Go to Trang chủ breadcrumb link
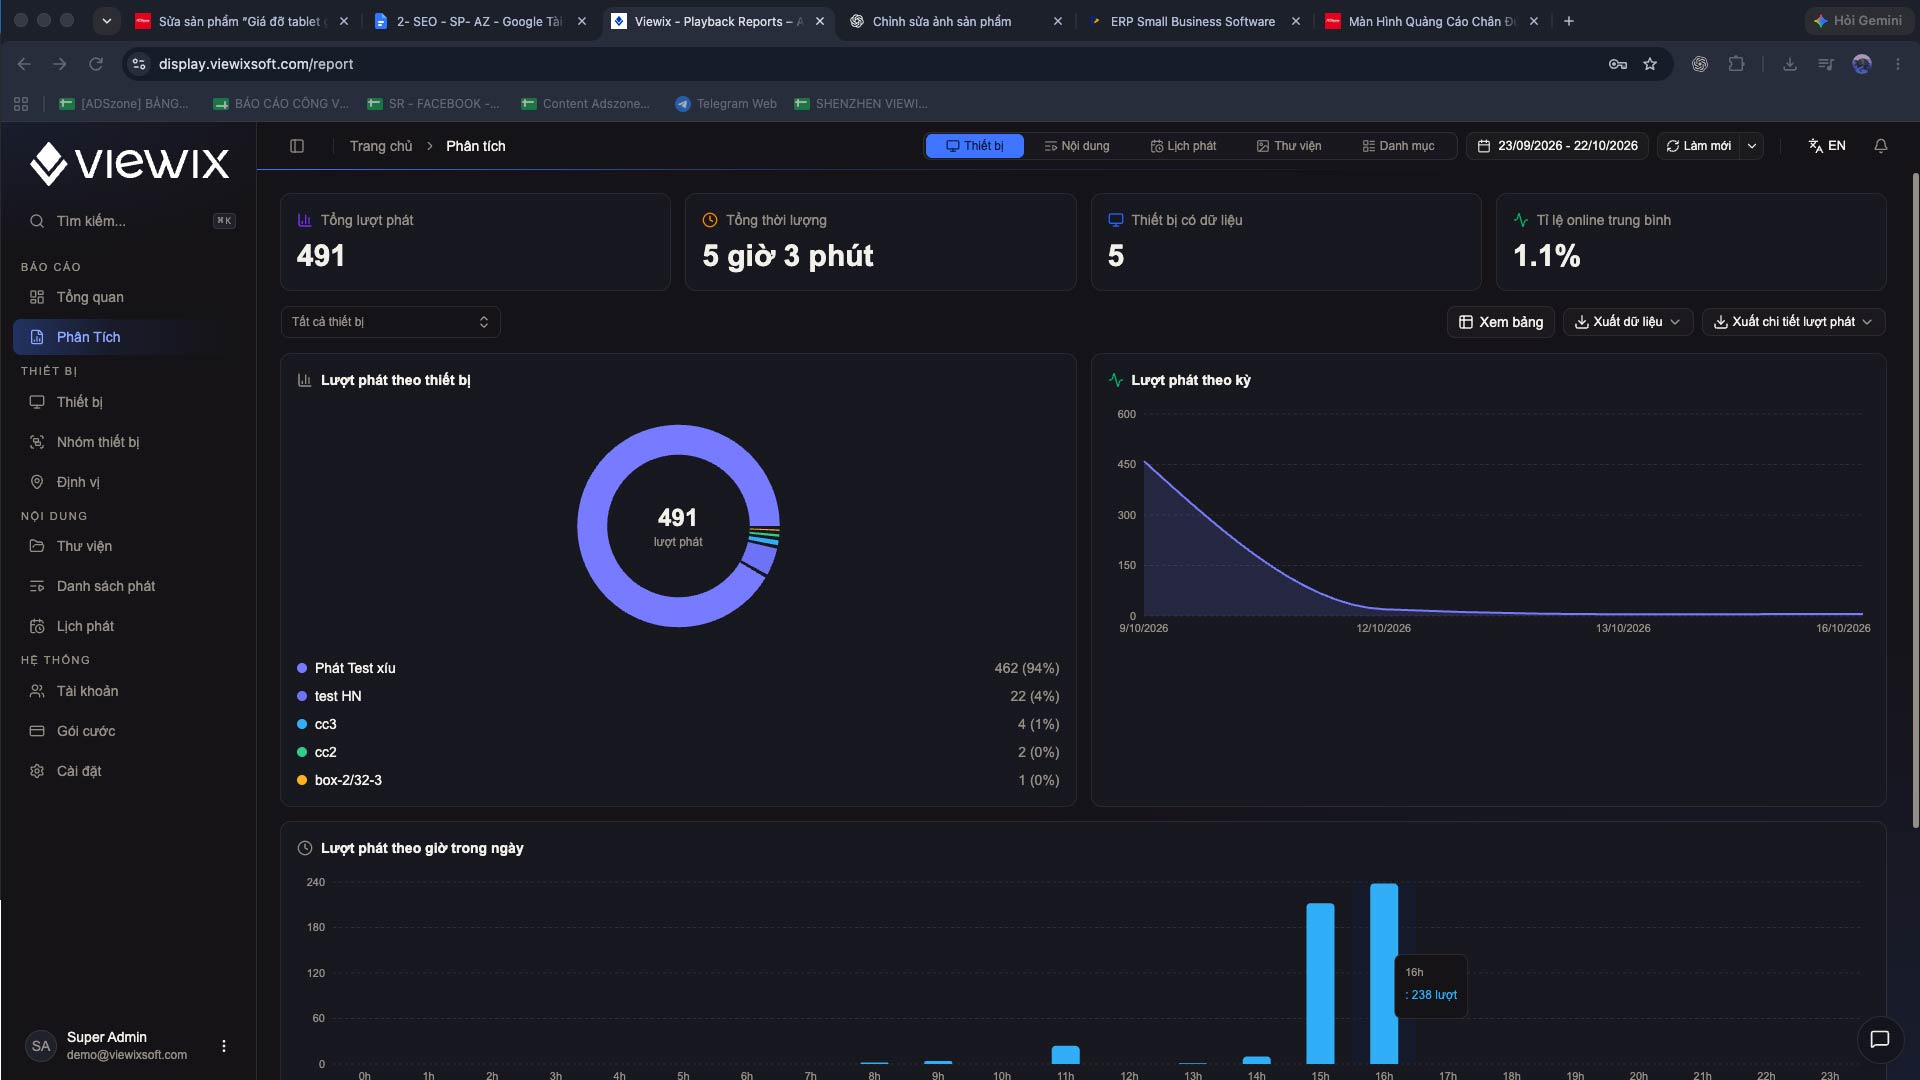The width and height of the screenshot is (1920, 1080). [380, 146]
